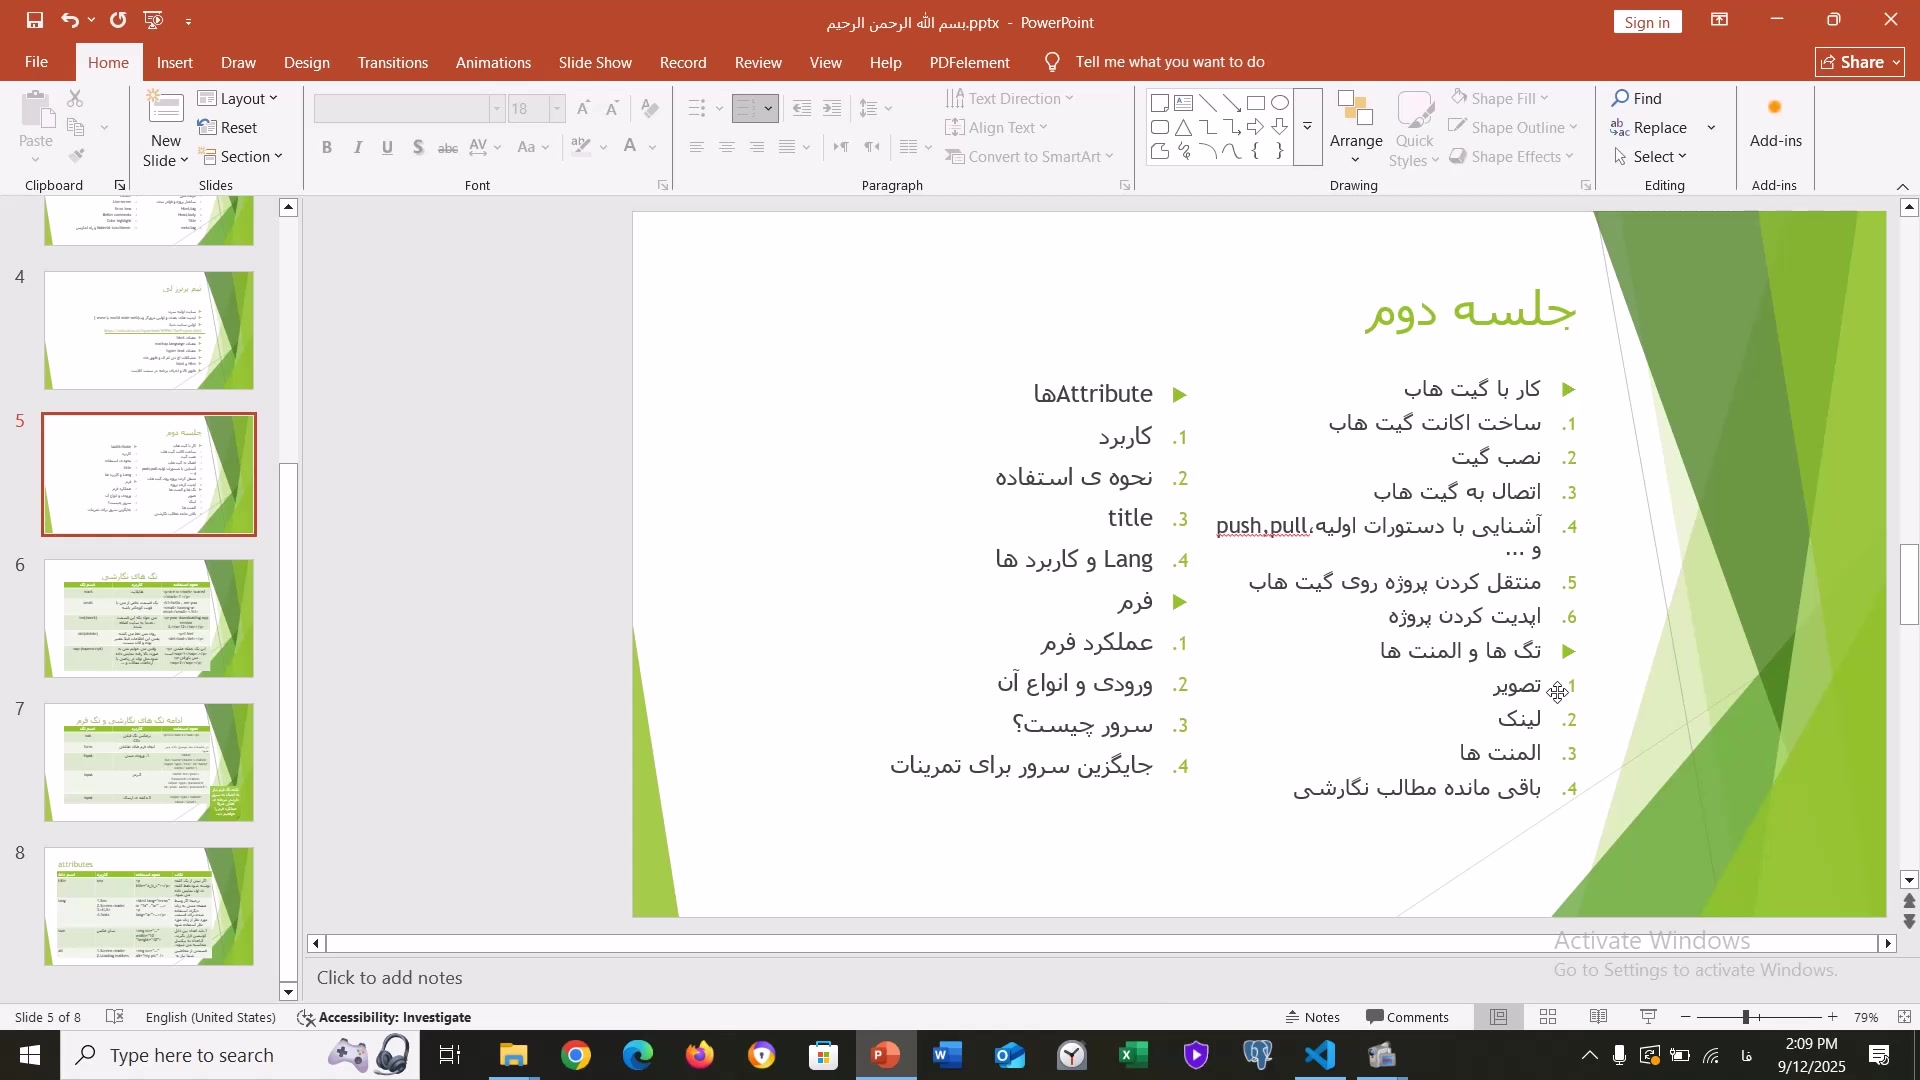Image resolution: width=1920 pixels, height=1080 pixels.
Task: Toggle Bold formatting
Action: (327, 148)
